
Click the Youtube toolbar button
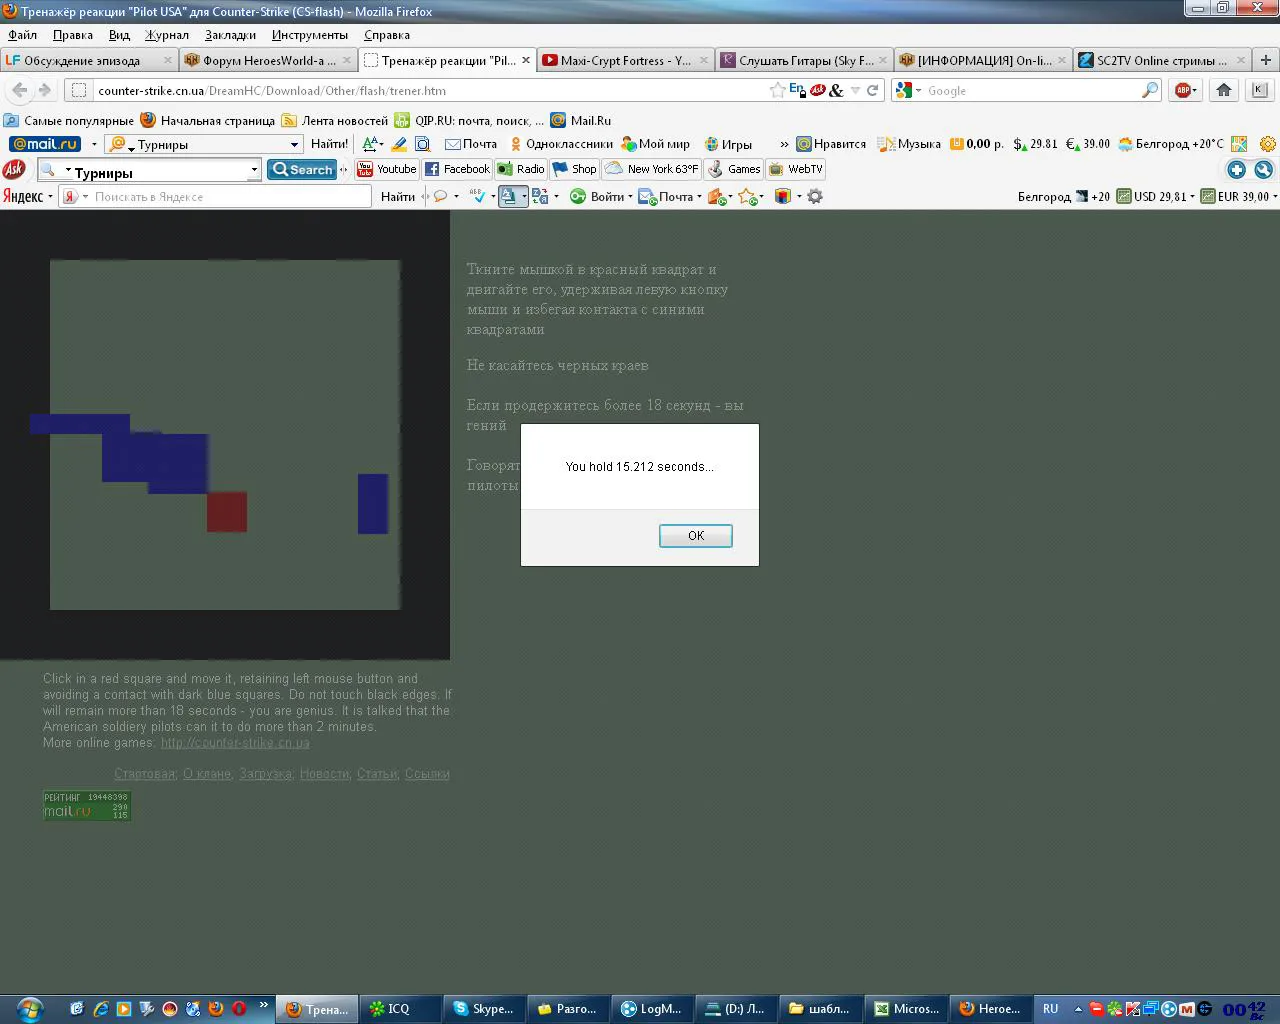click(387, 169)
